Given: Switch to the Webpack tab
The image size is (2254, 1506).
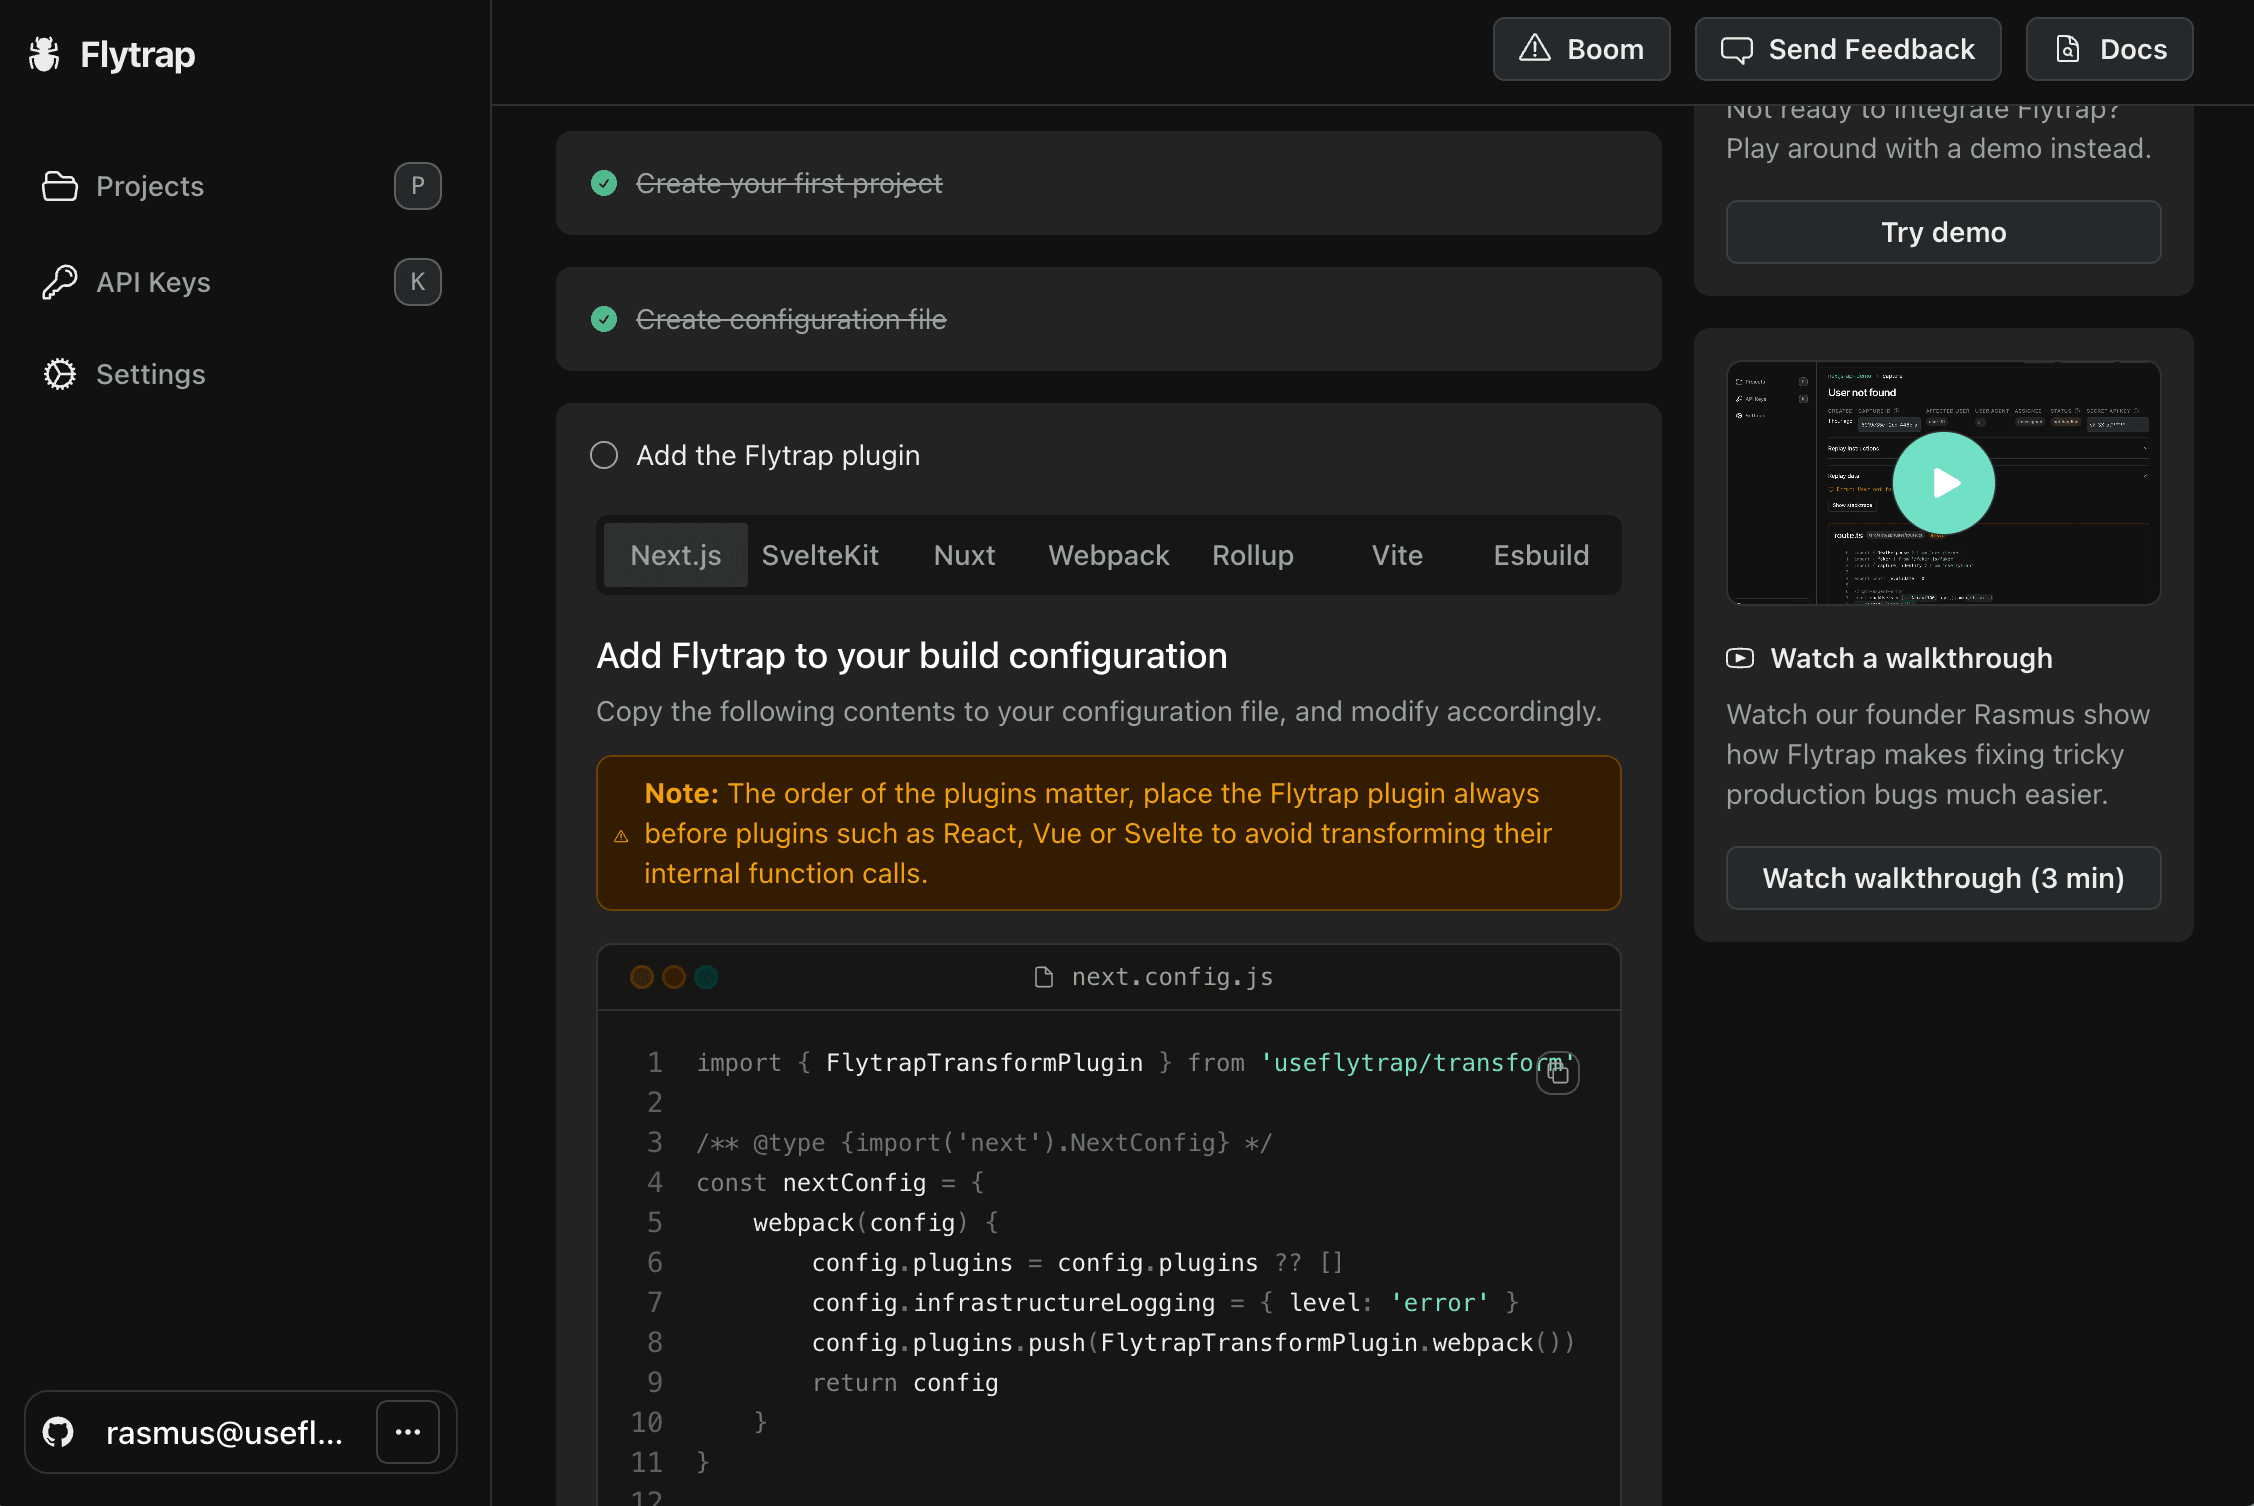Looking at the screenshot, I should click(x=1109, y=555).
